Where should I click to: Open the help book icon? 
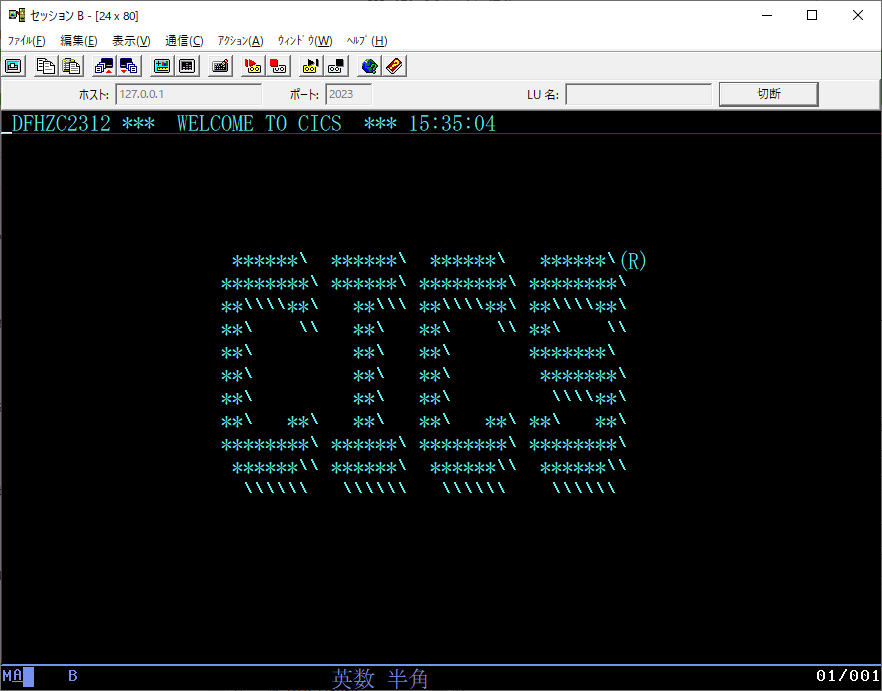[x=395, y=66]
